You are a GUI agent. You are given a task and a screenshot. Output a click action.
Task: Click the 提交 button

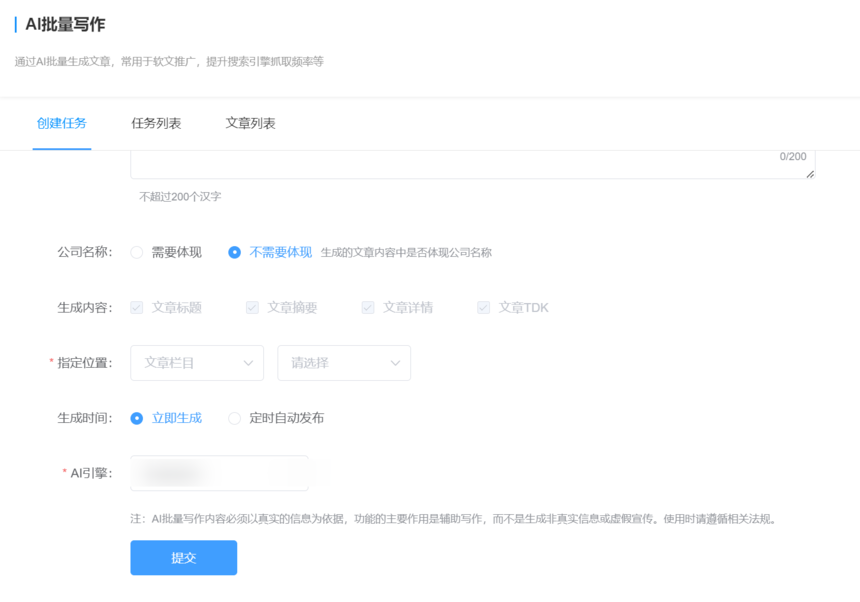[x=184, y=558]
